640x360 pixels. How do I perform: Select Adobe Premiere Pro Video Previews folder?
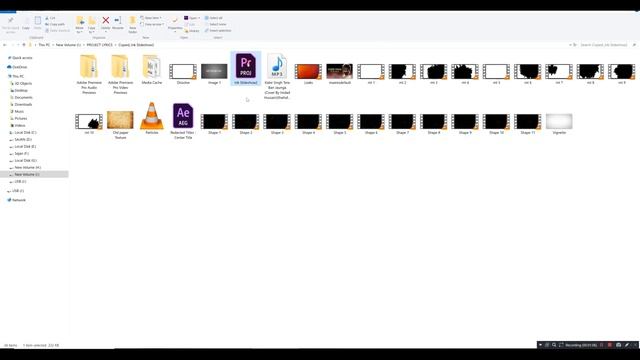[120, 73]
